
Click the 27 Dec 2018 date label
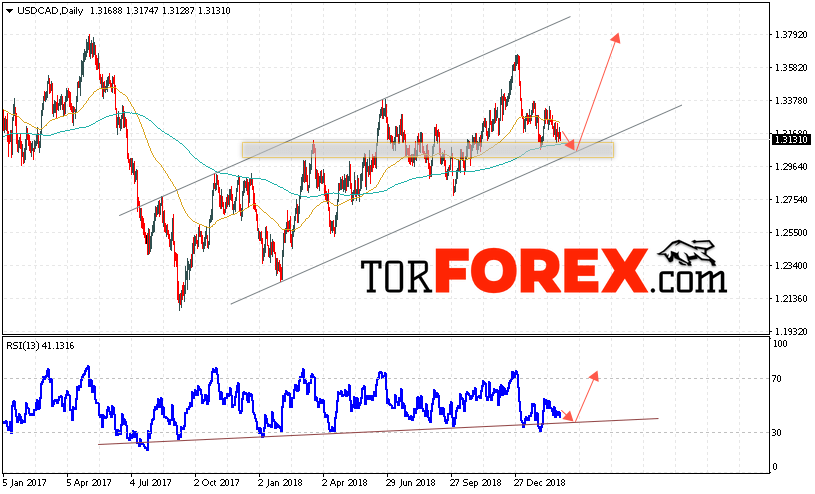pos(540,483)
